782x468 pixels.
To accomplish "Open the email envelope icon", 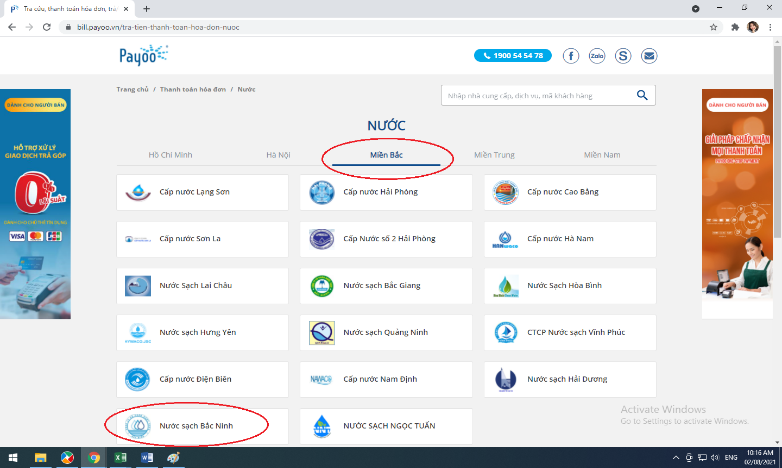I will pos(649,56).
